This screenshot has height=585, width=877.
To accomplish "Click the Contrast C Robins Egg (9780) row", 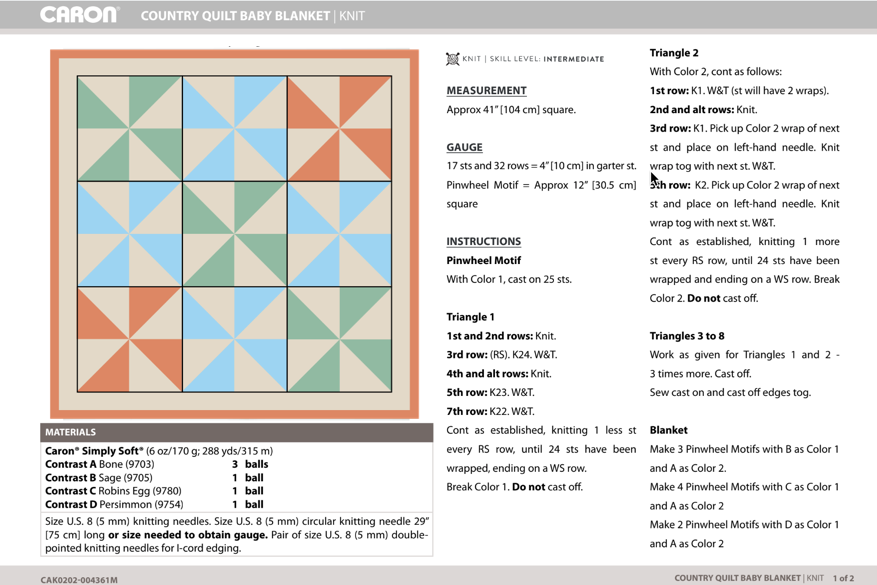I will click(154, 491).
